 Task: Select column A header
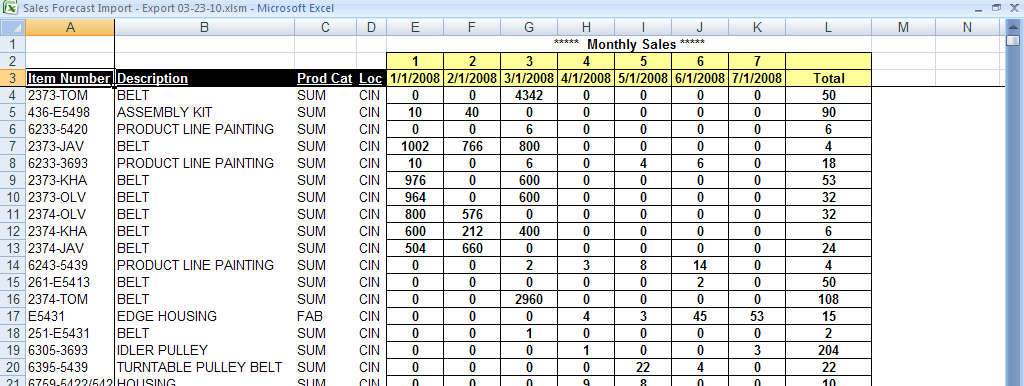(70, 27)
